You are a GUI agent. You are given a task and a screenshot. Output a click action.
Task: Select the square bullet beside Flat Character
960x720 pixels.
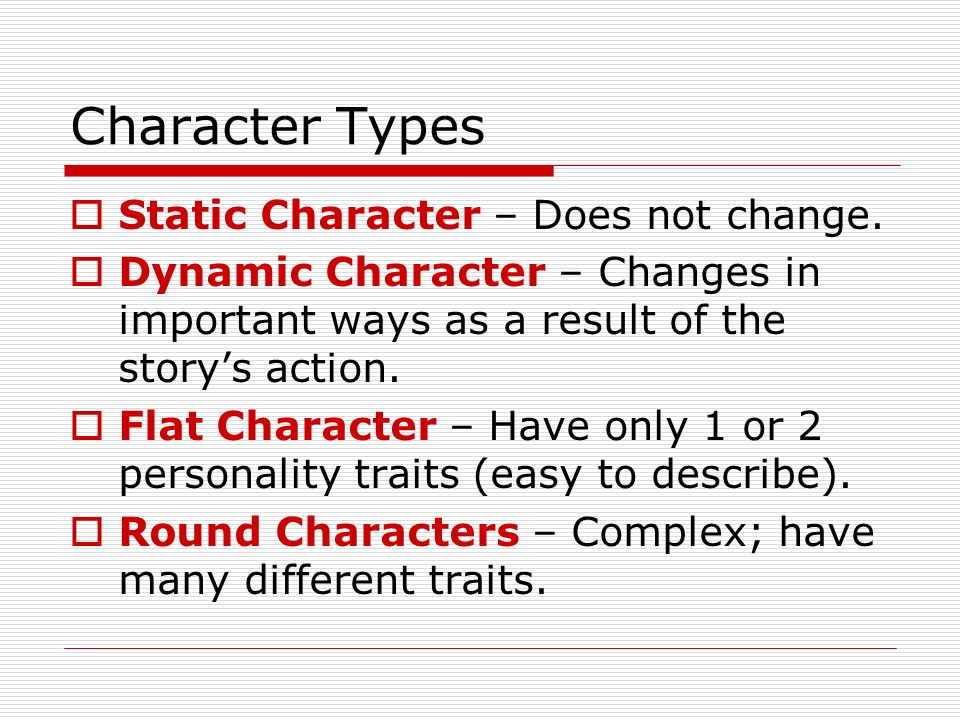click(x=87, y=426)
